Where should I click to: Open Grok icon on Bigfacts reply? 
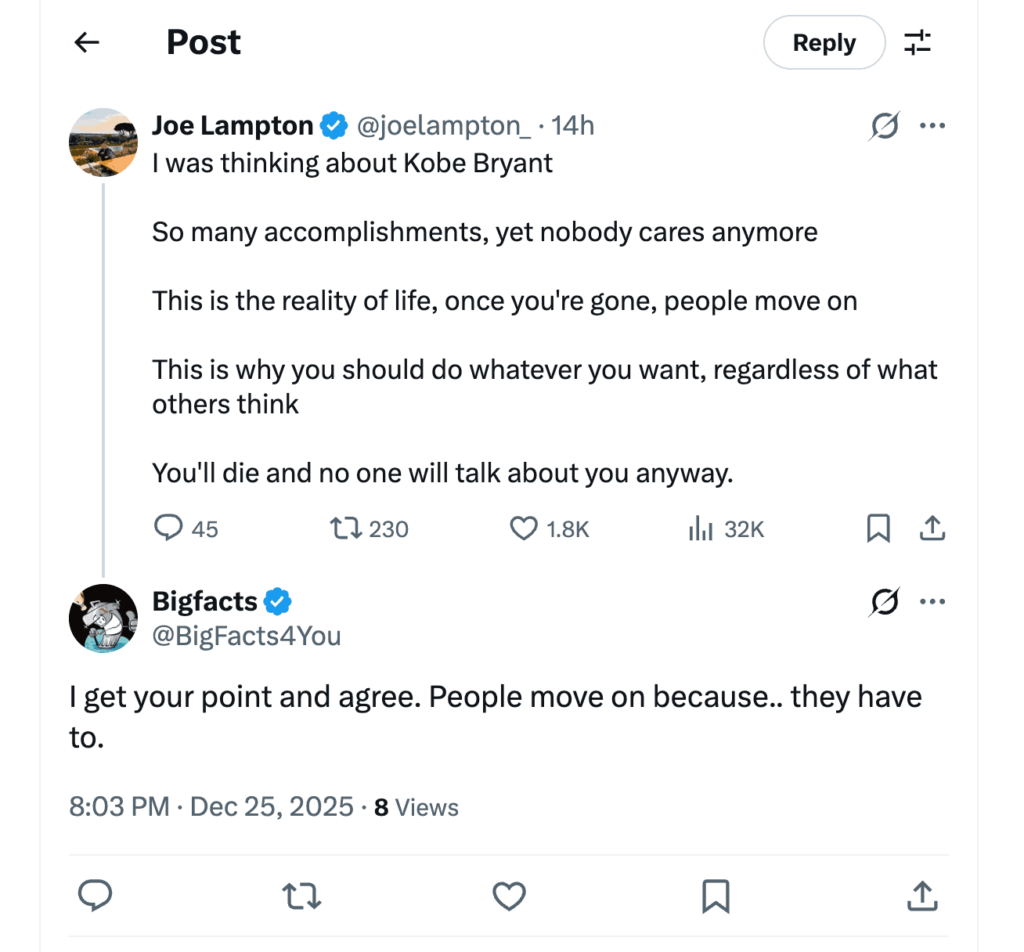pos(884,602)
